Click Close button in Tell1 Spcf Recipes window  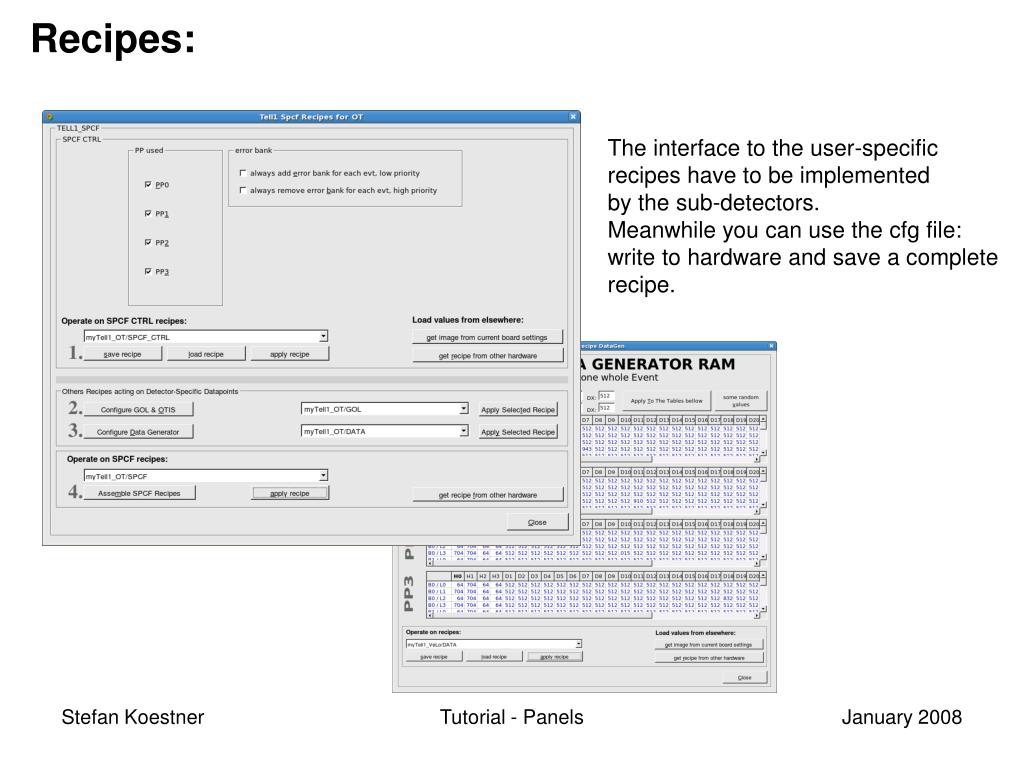point(537,522)
